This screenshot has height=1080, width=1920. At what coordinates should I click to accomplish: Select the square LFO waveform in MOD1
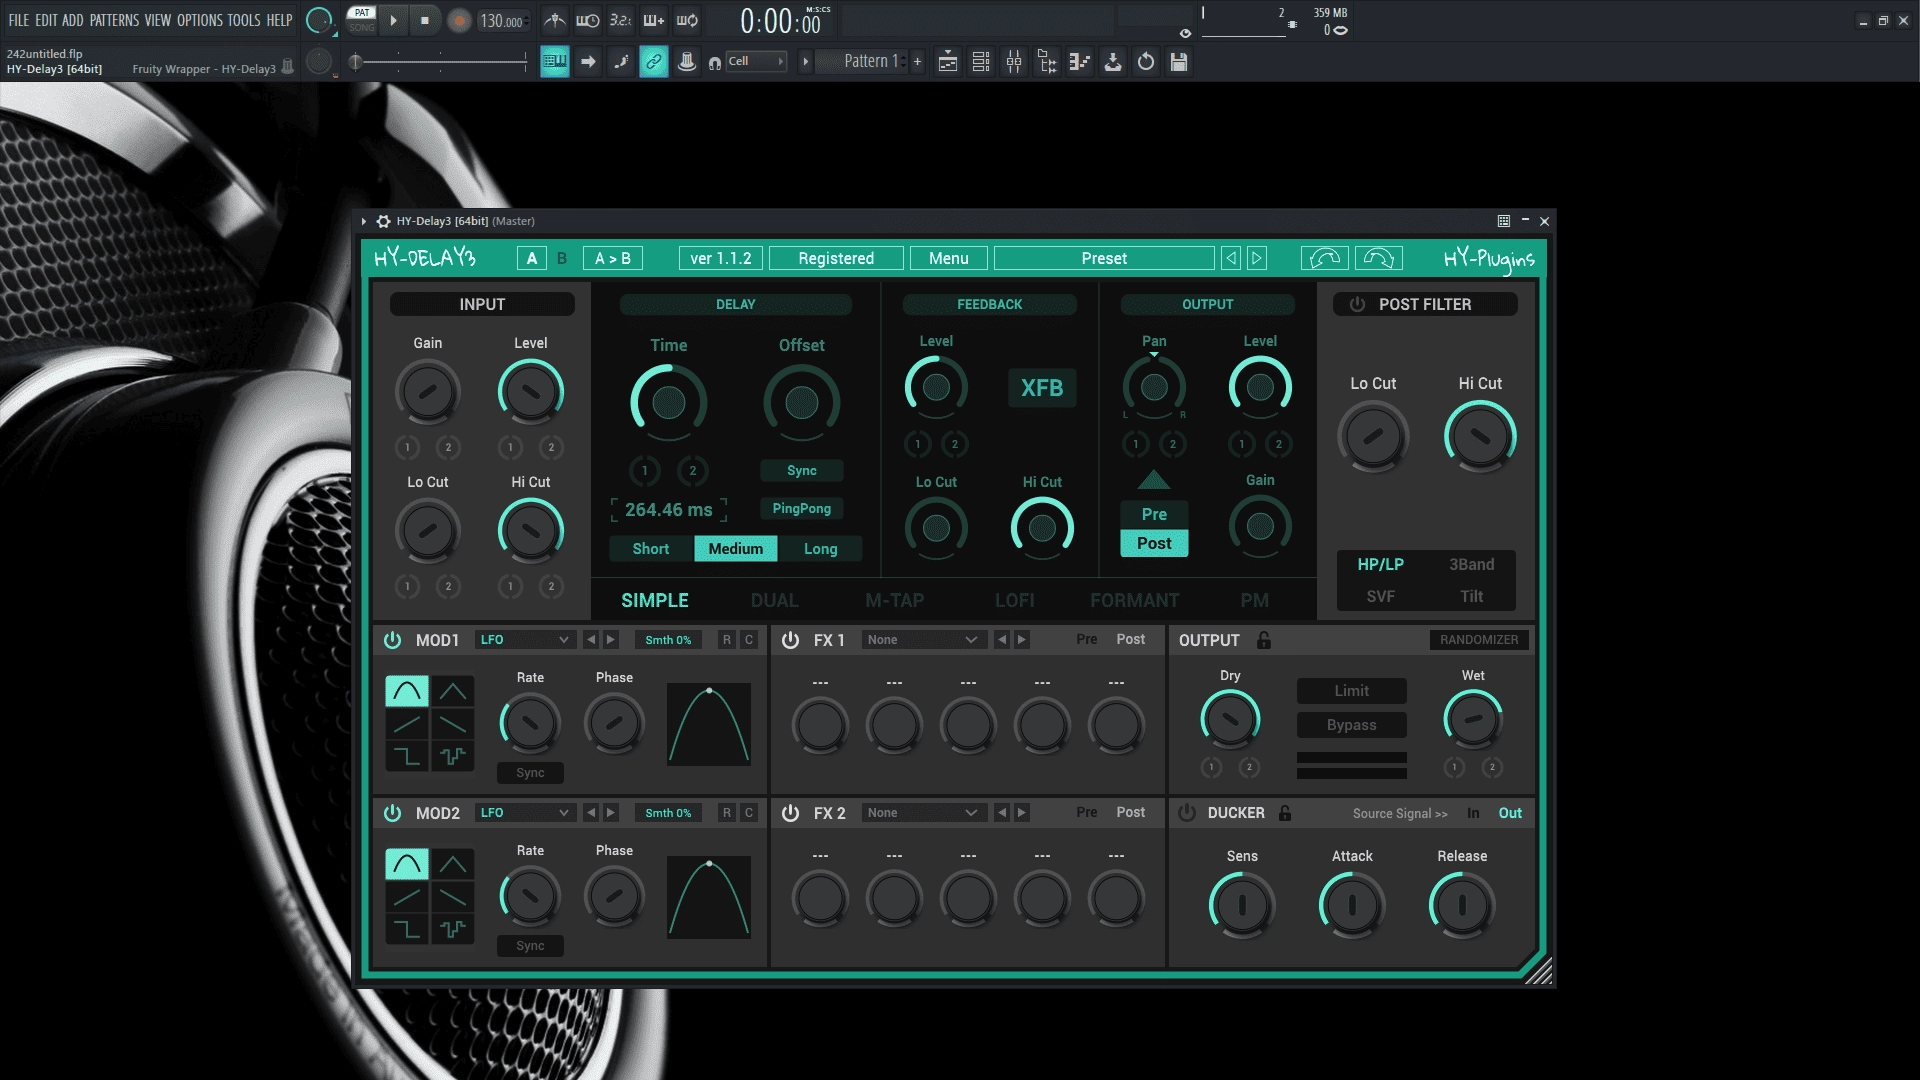tap(407, 756)
